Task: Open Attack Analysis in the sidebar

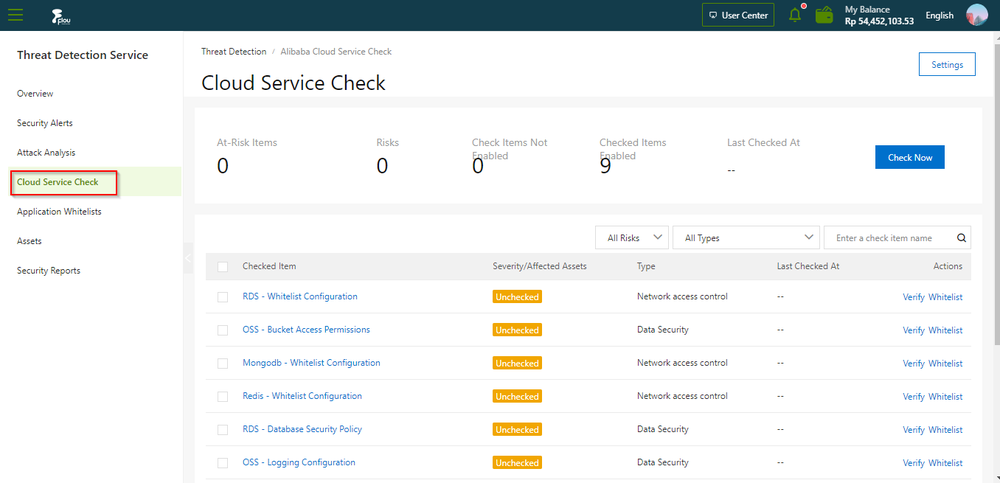Action: [46, 152]
